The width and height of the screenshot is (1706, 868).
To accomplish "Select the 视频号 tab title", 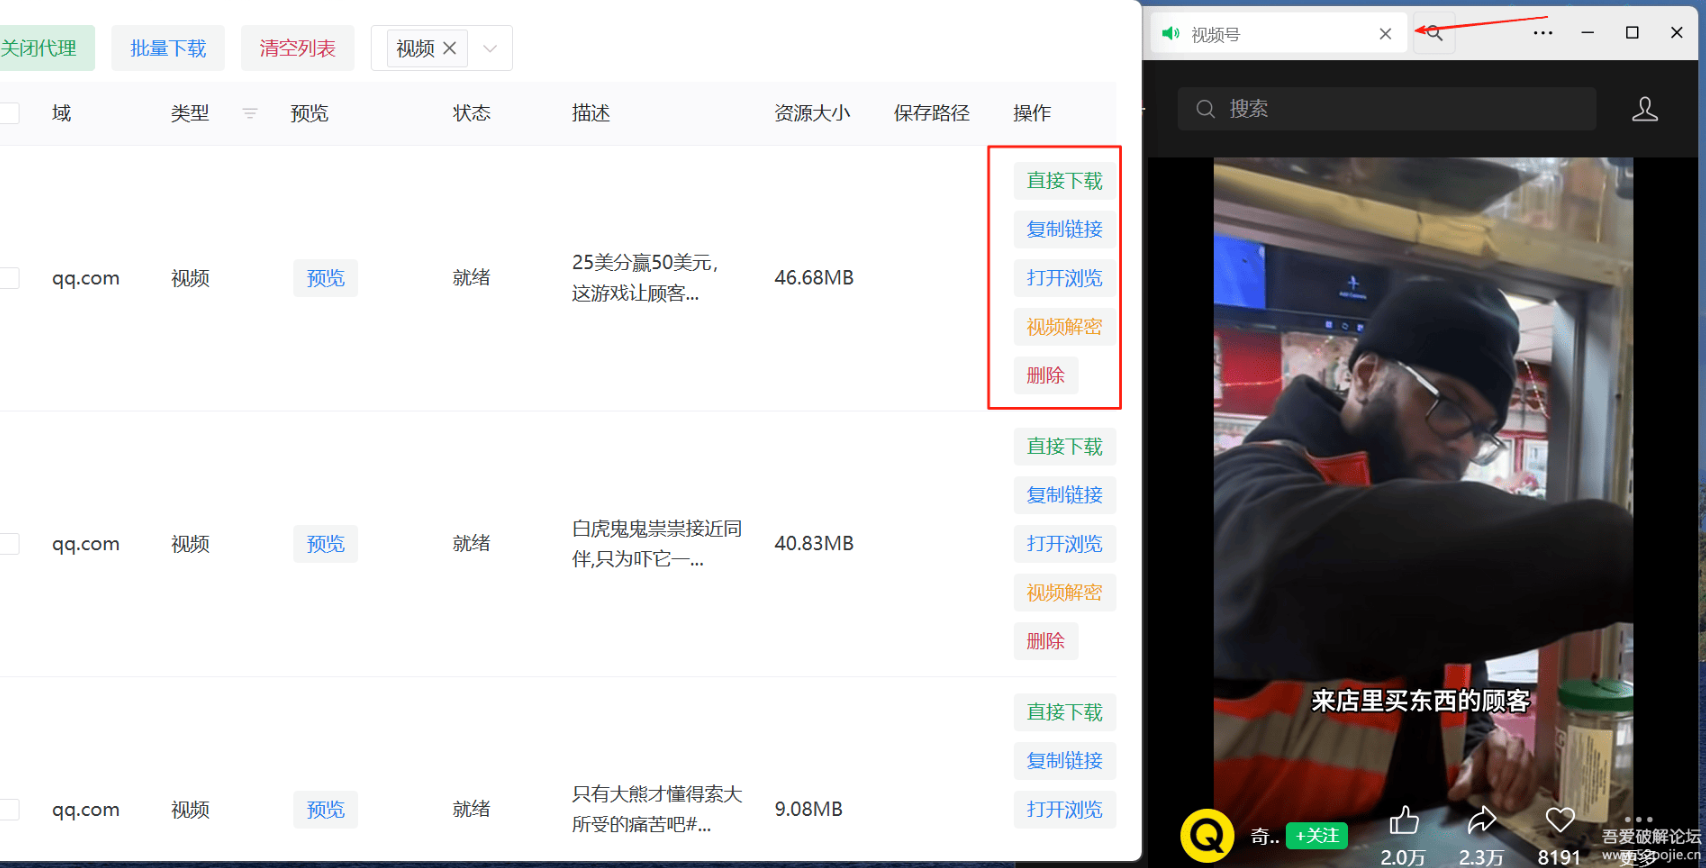I will point(1215,35).
